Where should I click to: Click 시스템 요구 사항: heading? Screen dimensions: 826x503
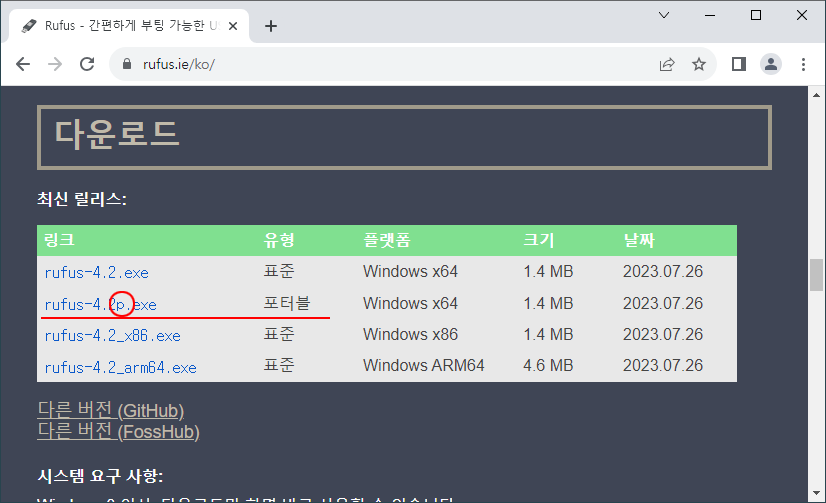100,476
